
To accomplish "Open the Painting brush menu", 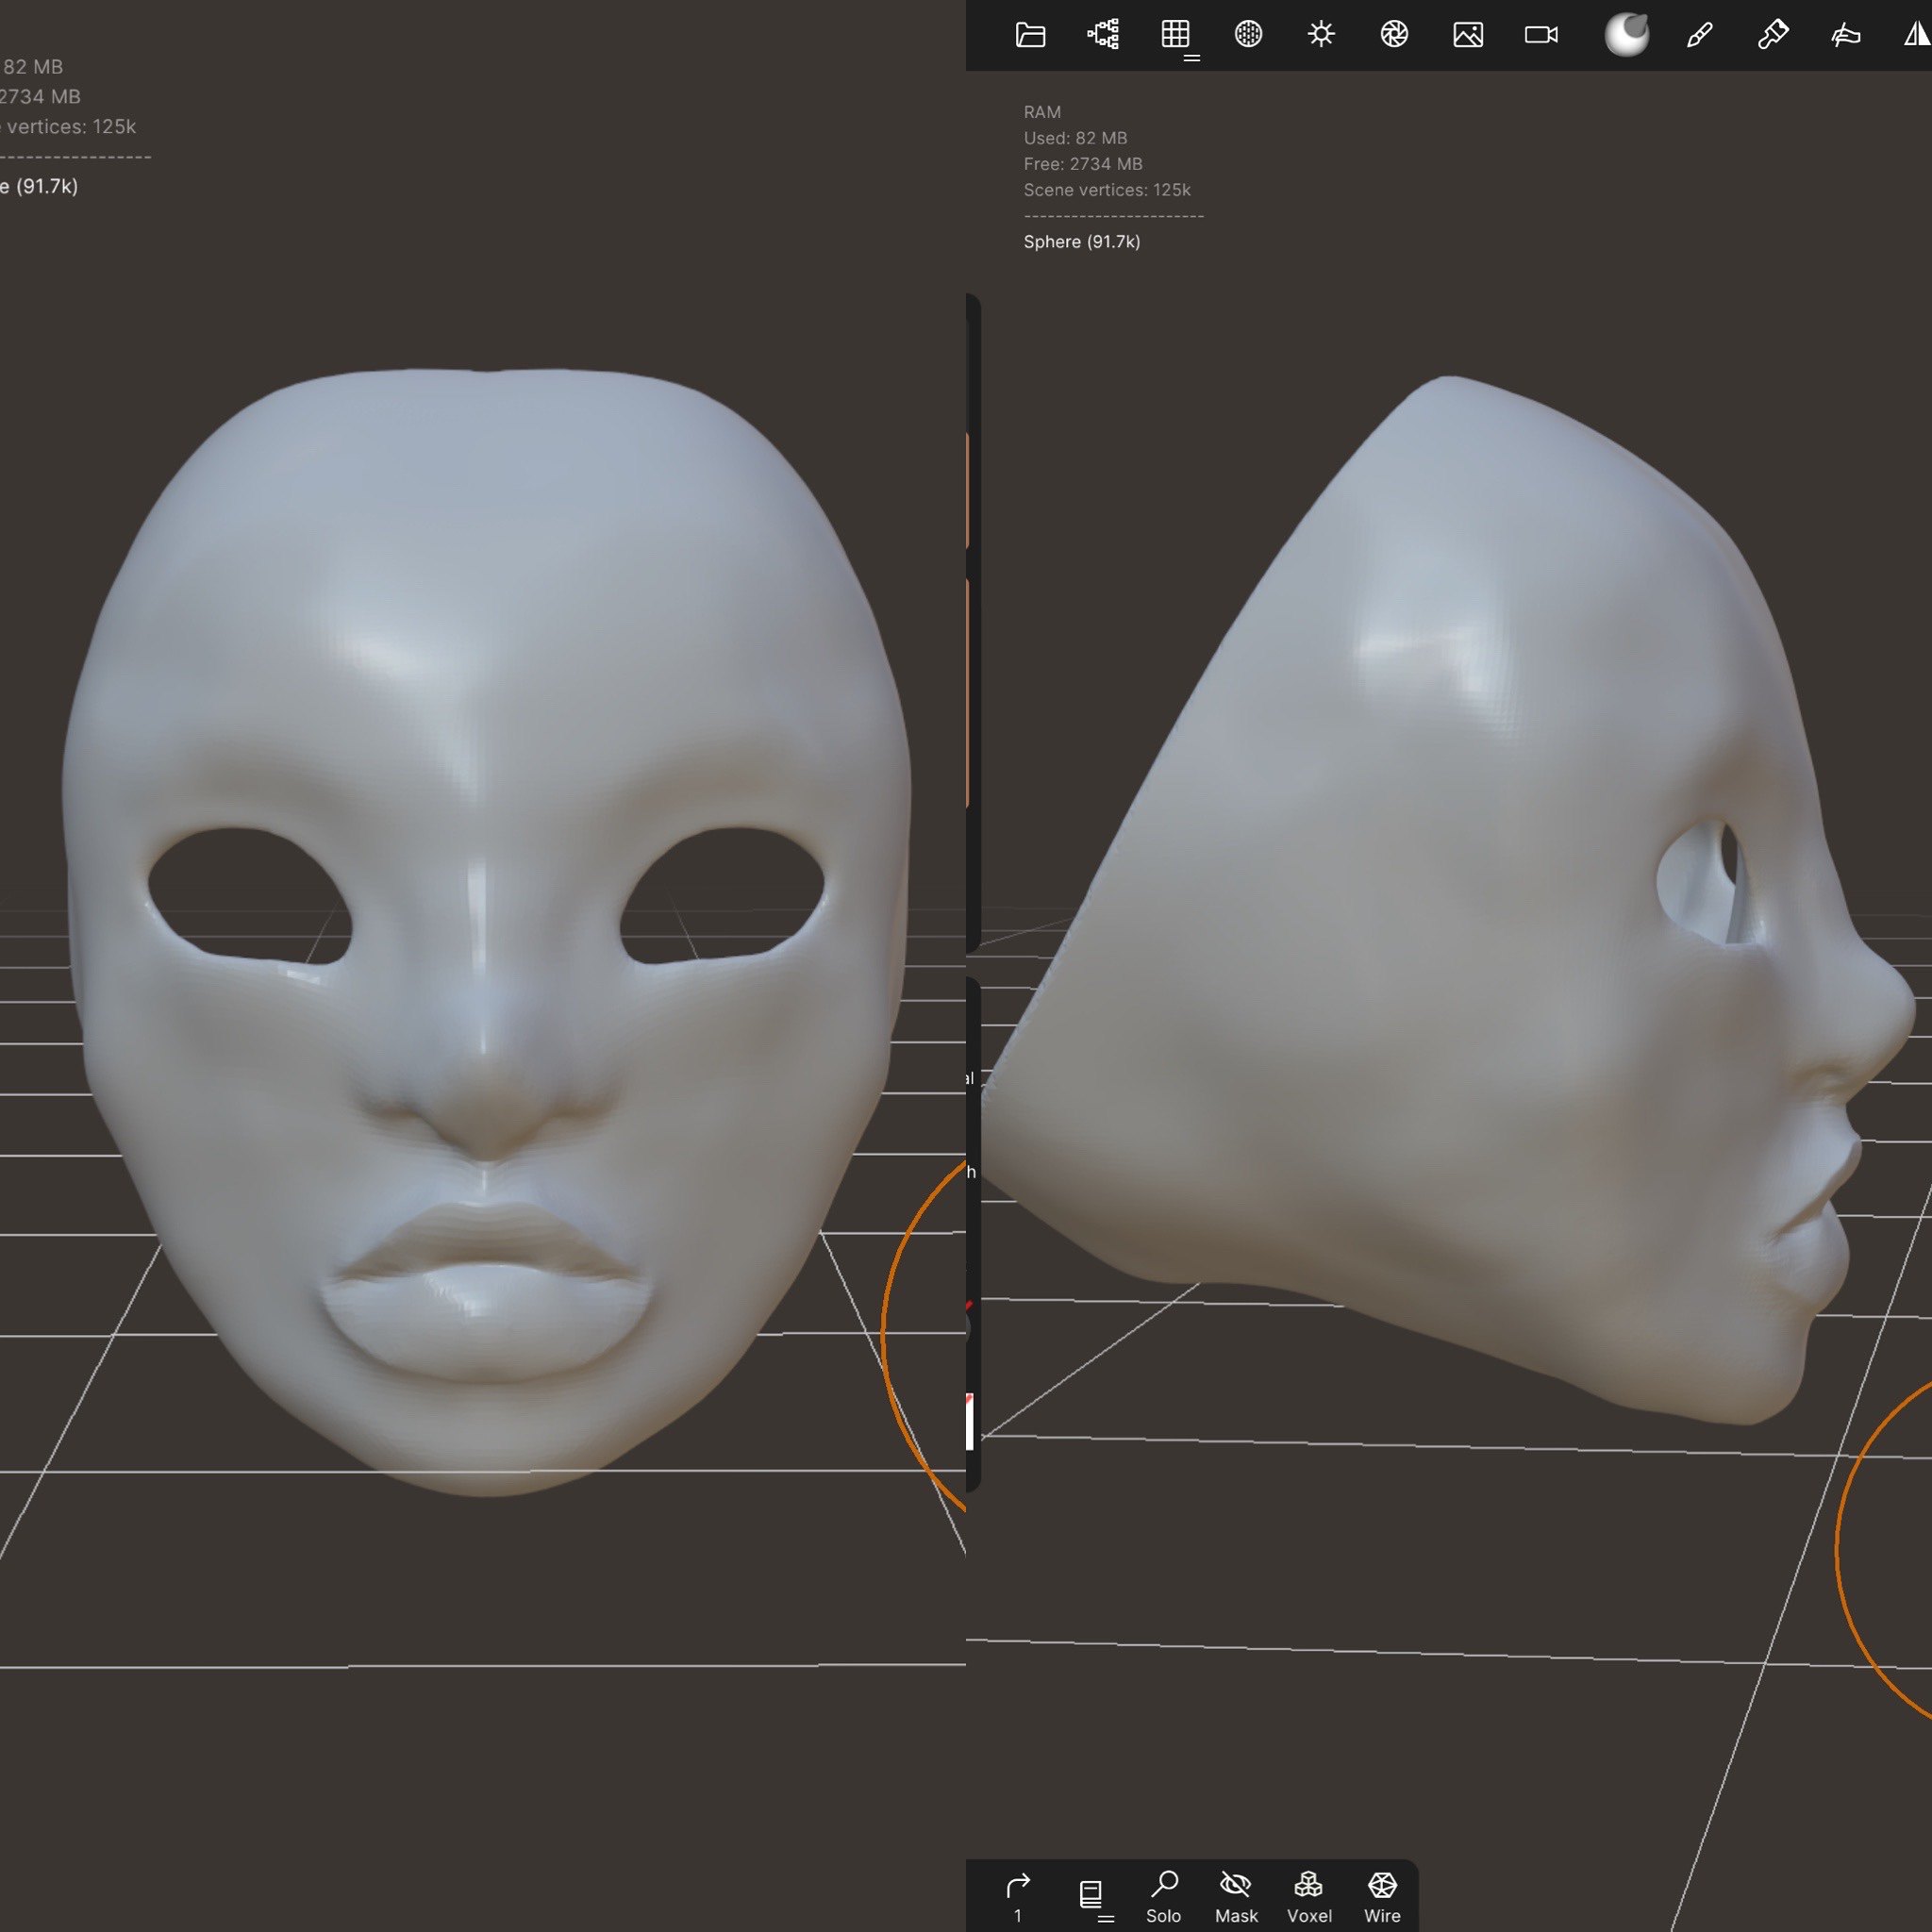I will (1699, 35).
